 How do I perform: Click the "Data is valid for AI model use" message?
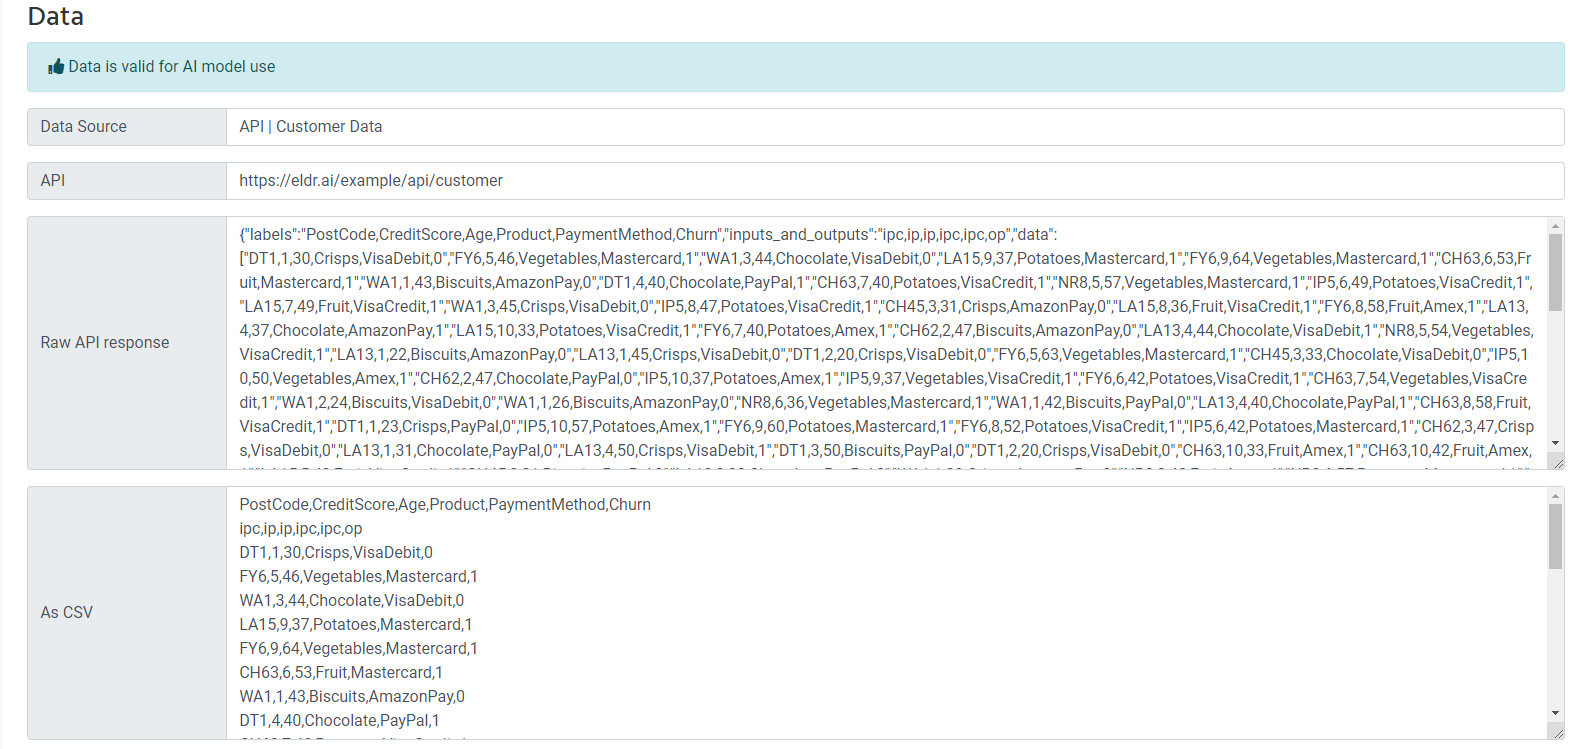(172, 67)
